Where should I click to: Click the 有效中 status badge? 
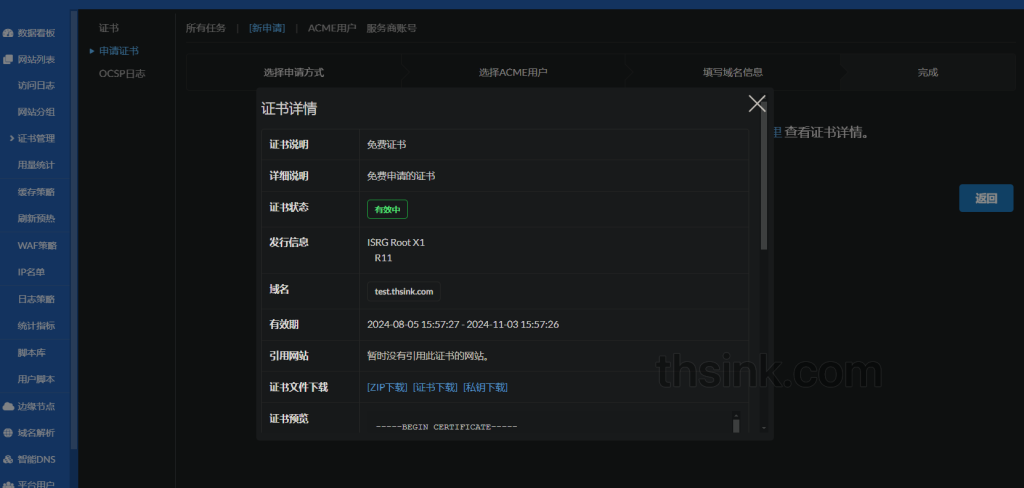pyautogui.click(x=387, y=210)
